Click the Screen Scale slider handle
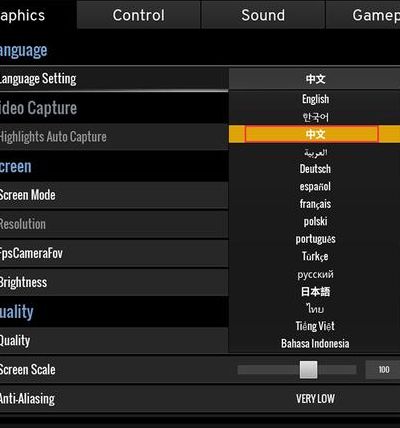This screenshot has width=400, height=428. pos(308,370)
